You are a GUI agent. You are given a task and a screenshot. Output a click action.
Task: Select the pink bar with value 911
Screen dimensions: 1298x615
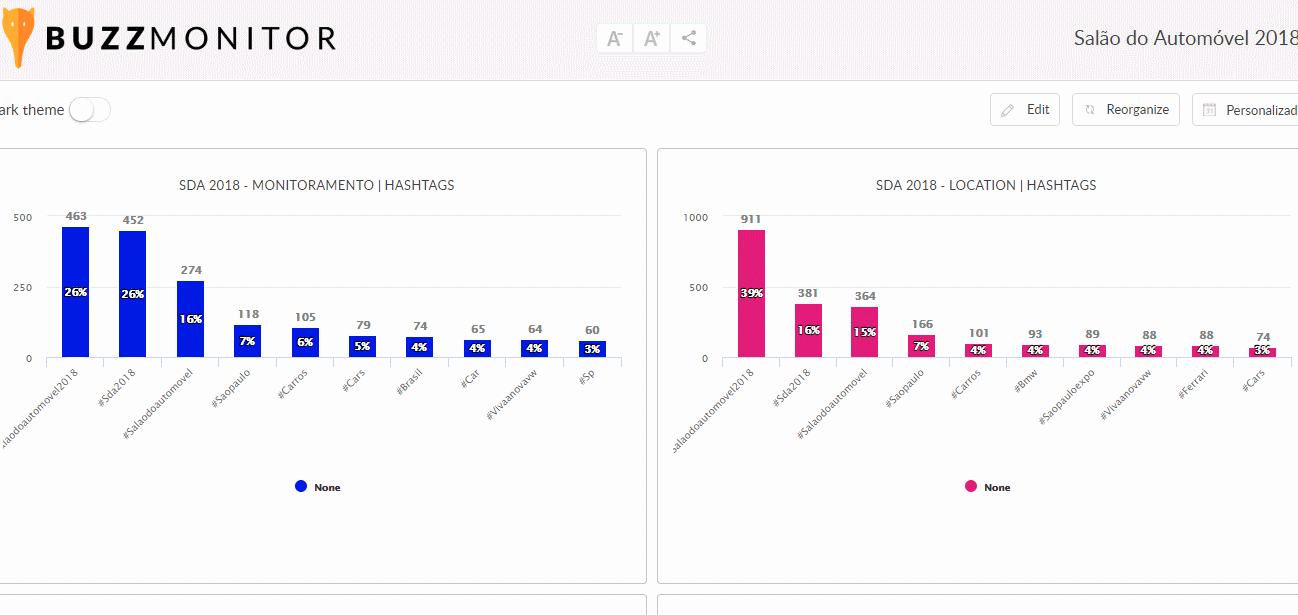coord(751,293)
